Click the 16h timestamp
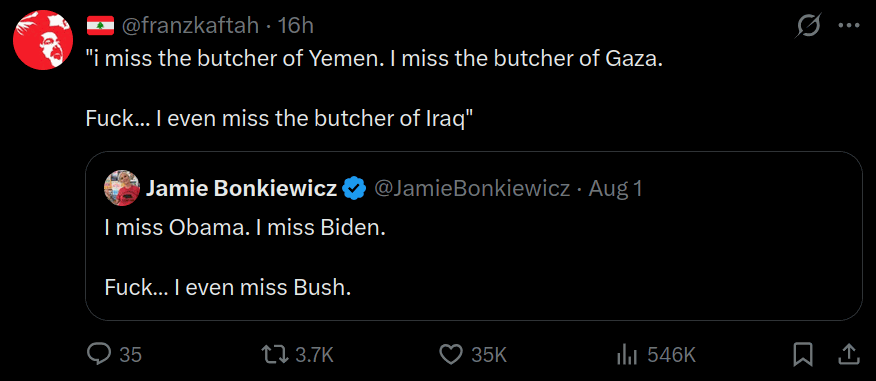The height and width of the screenshot is (381, 876). coord(295,25)
